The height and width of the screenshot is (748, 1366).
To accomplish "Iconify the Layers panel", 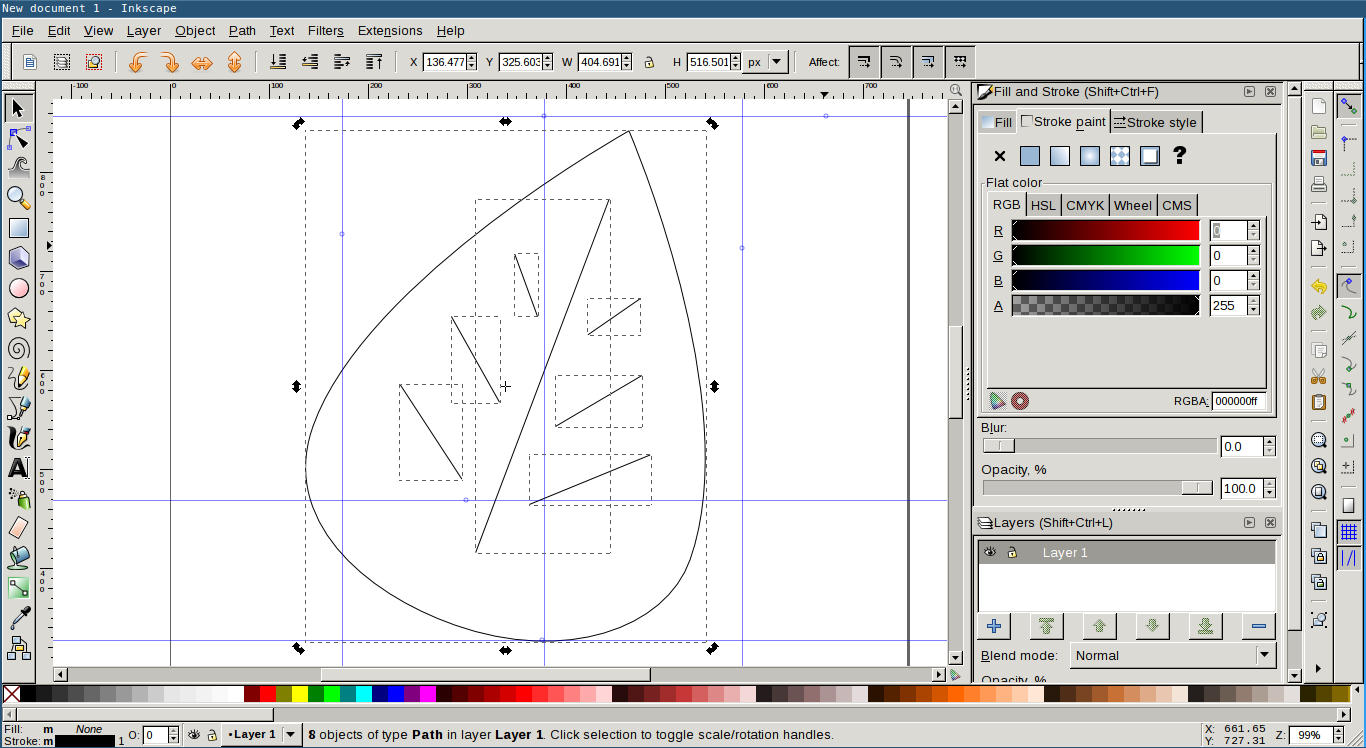I will click(1249, 522).
